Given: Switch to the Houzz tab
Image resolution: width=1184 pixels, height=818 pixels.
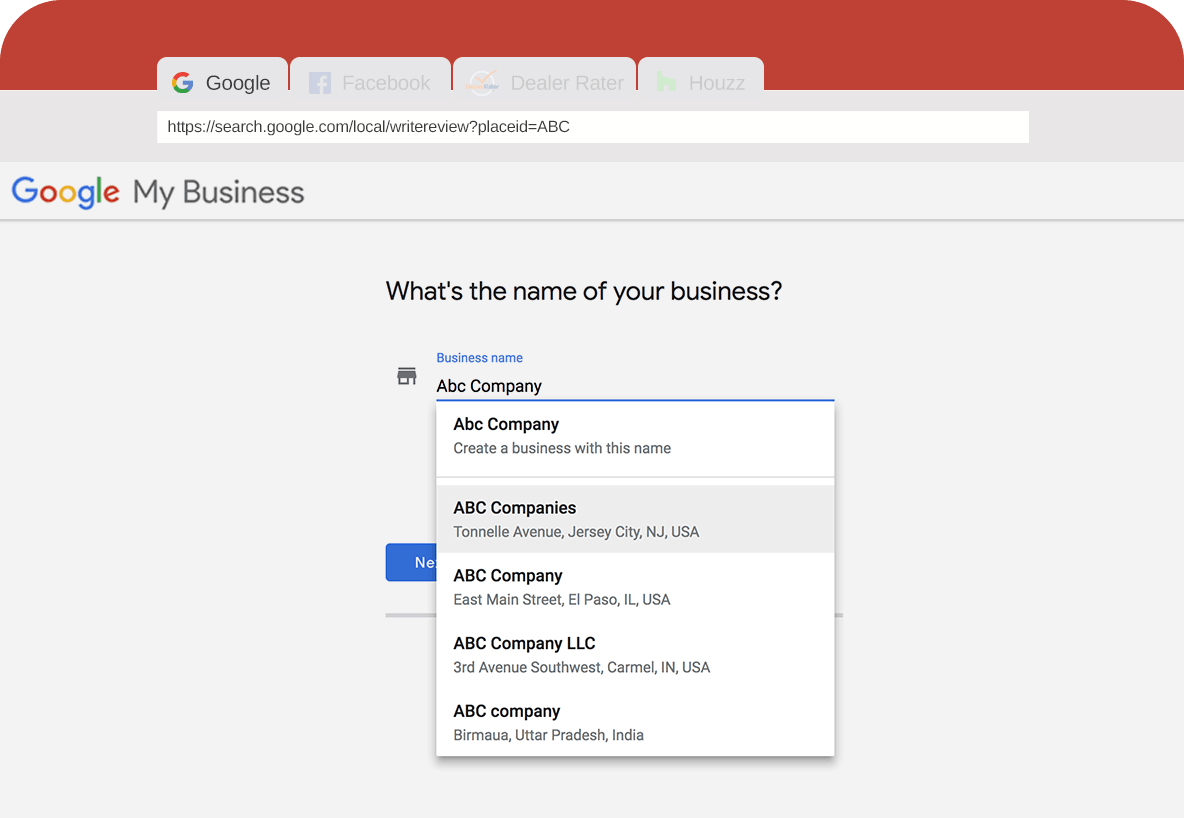Looking at the screenshot, I should coord(701,76).
